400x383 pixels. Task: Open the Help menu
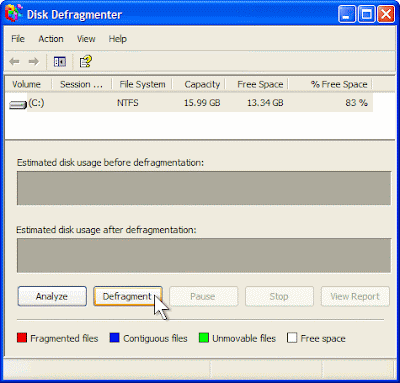click(x=117, y=39)
